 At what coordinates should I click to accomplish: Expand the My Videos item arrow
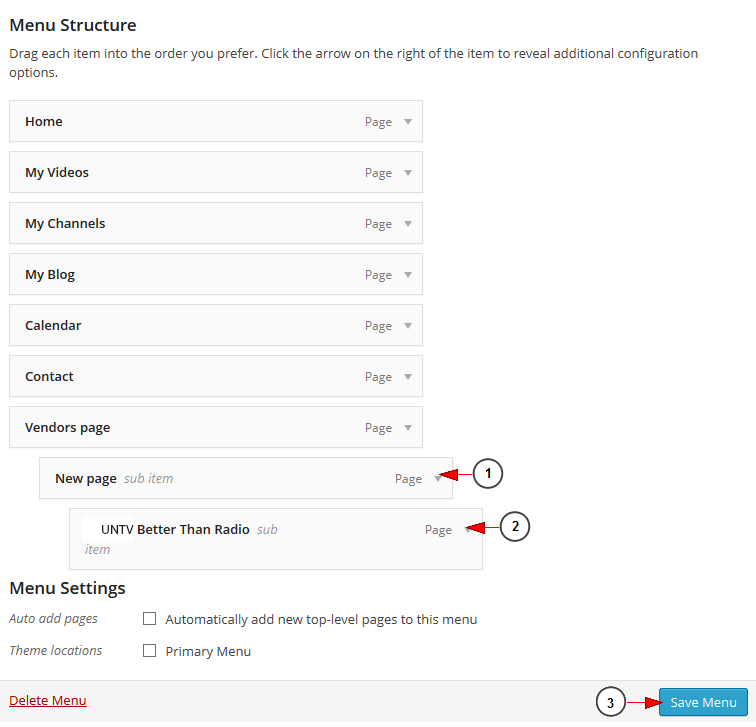click(x=408, y=173)
